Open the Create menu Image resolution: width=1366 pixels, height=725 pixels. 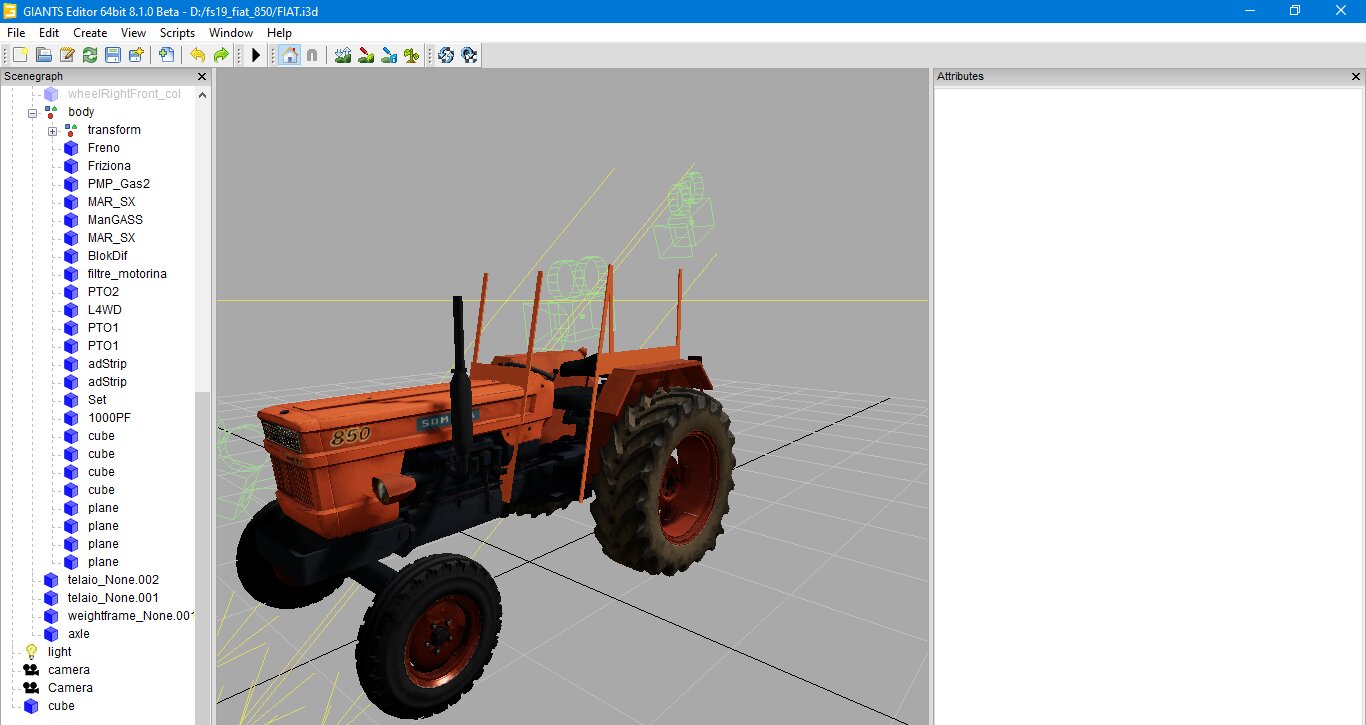90,33
